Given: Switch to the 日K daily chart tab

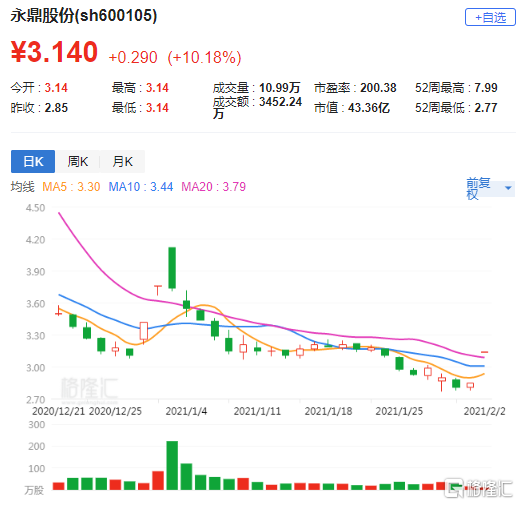Looking at the screenshot, I should (33, 162).
